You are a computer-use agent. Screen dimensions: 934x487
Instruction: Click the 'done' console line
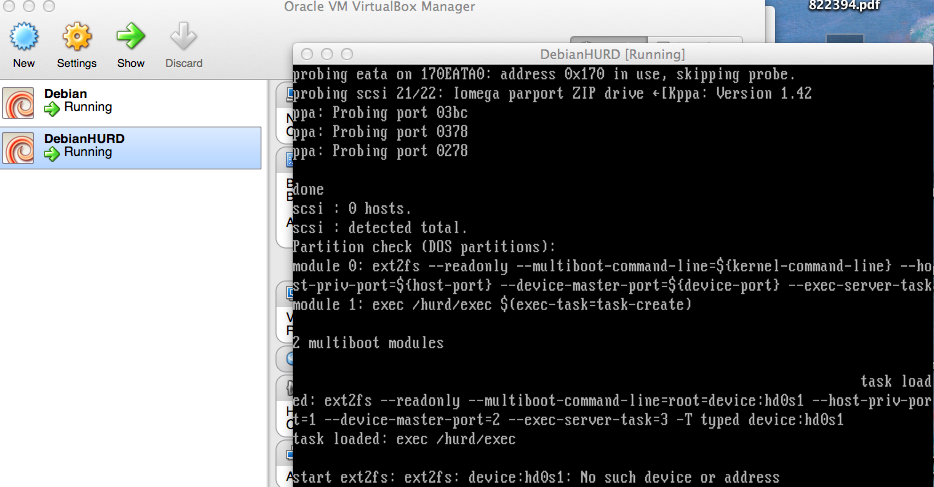coord(308,189)
